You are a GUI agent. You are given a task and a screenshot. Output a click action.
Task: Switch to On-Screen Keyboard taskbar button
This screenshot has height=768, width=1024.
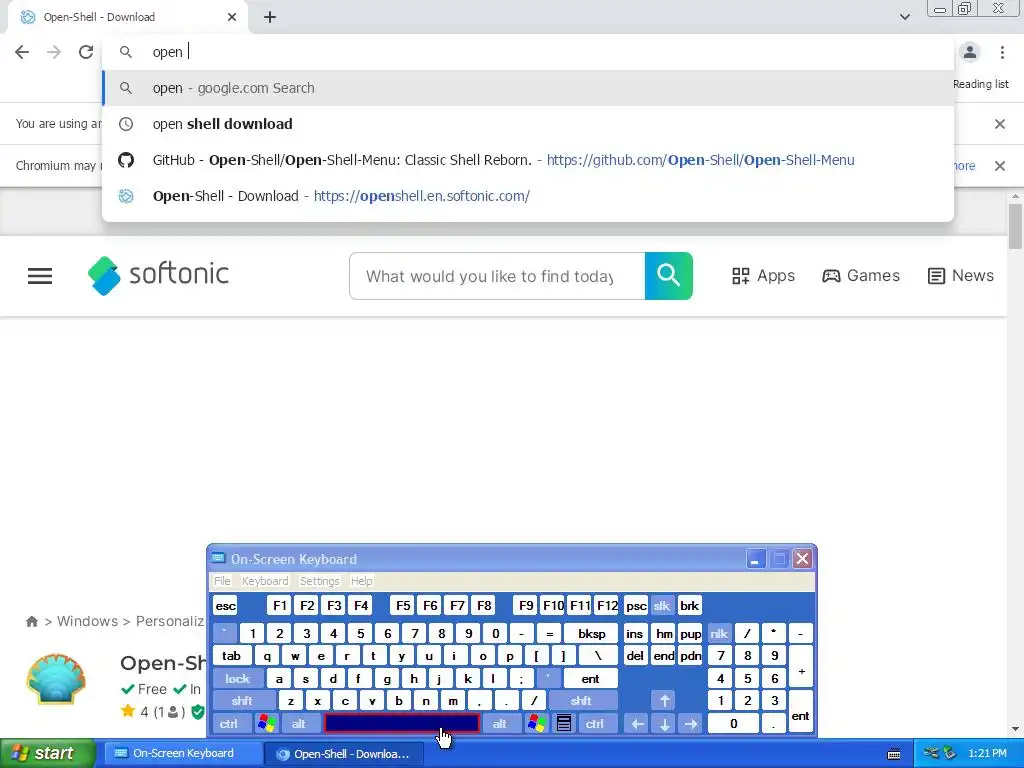point(184,753)
